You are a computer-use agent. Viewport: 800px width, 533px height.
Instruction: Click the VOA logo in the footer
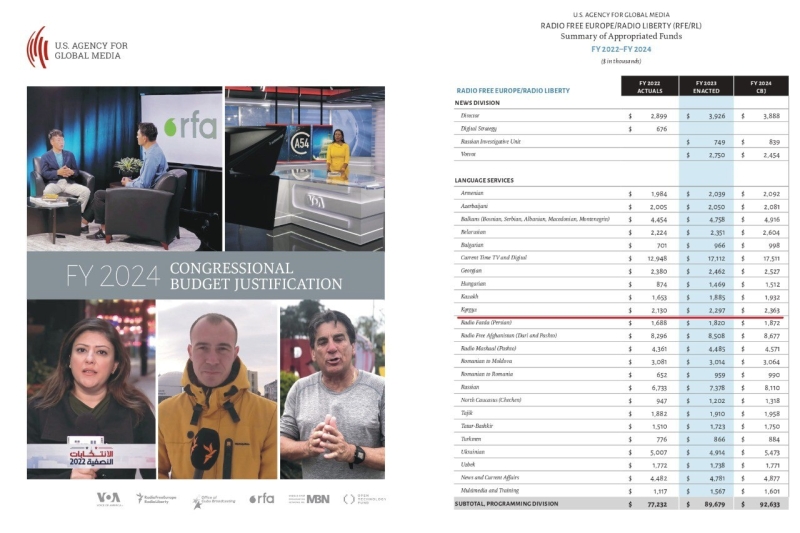click(x=109, y=498)
